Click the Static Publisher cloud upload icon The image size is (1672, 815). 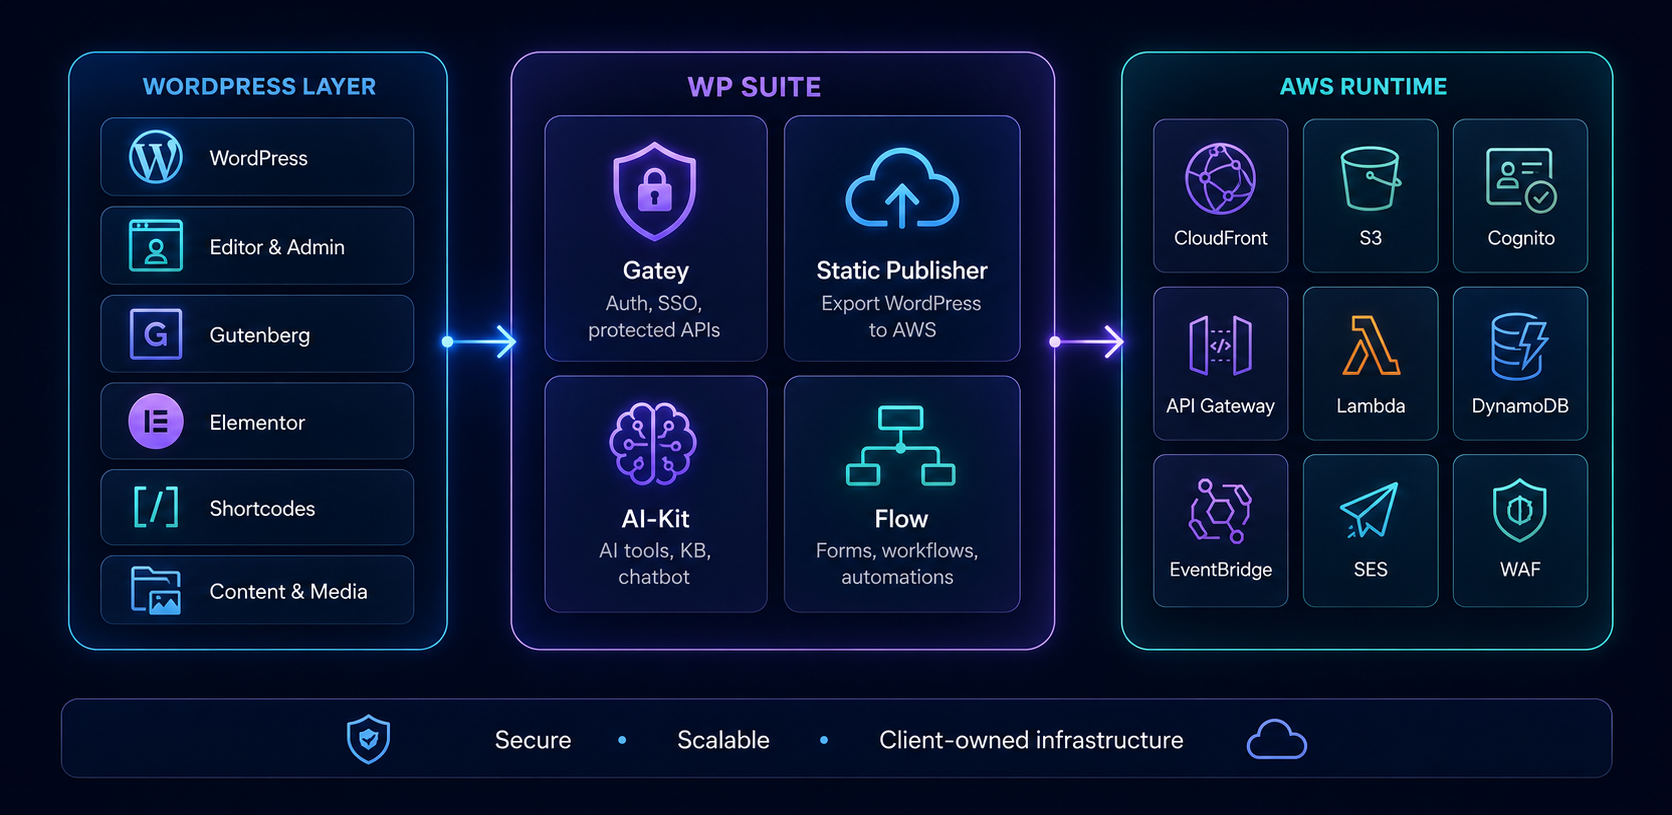coord(902,189)
